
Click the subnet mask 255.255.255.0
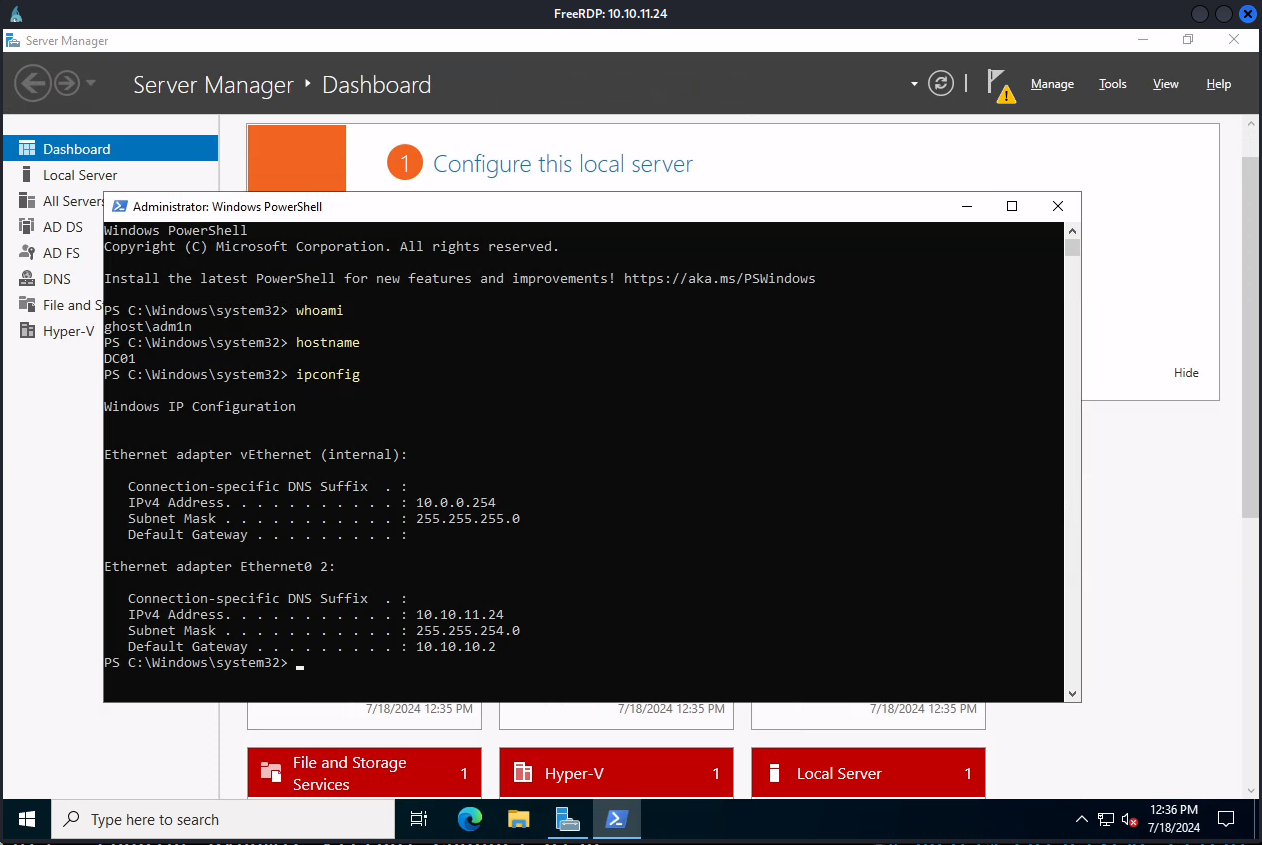click(468, 518)
